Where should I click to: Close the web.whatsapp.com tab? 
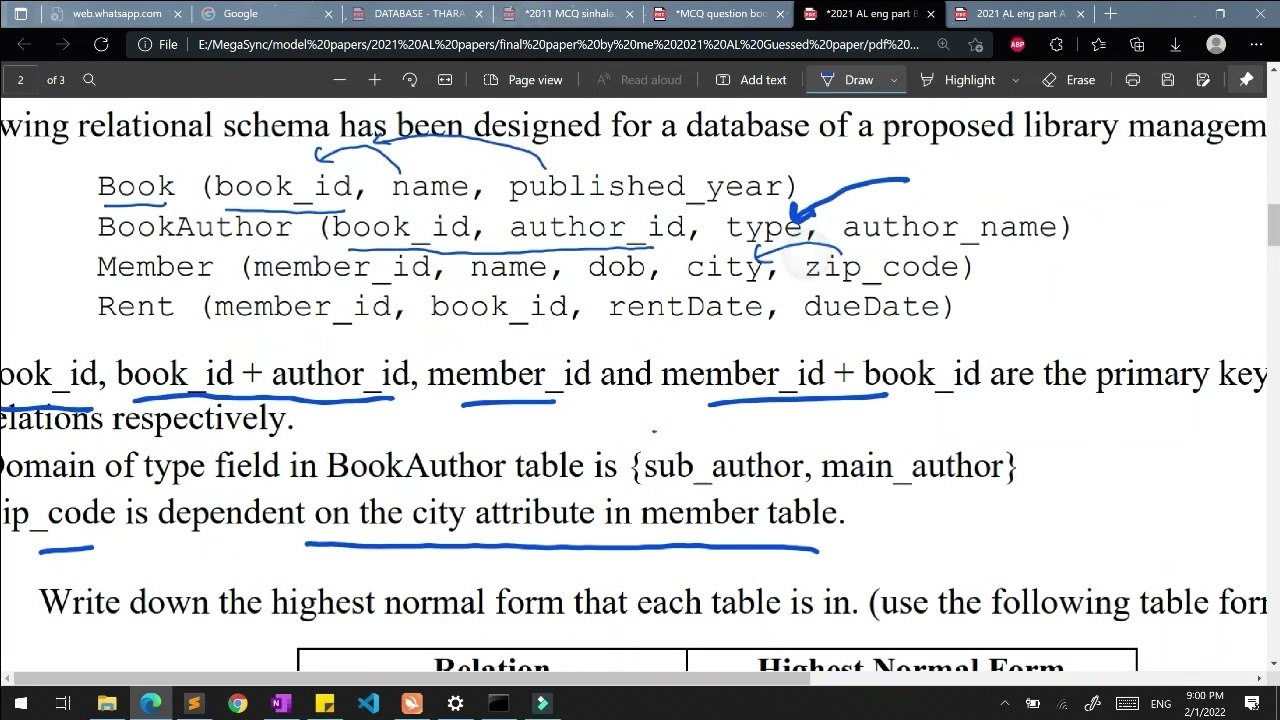click(178, 14)
